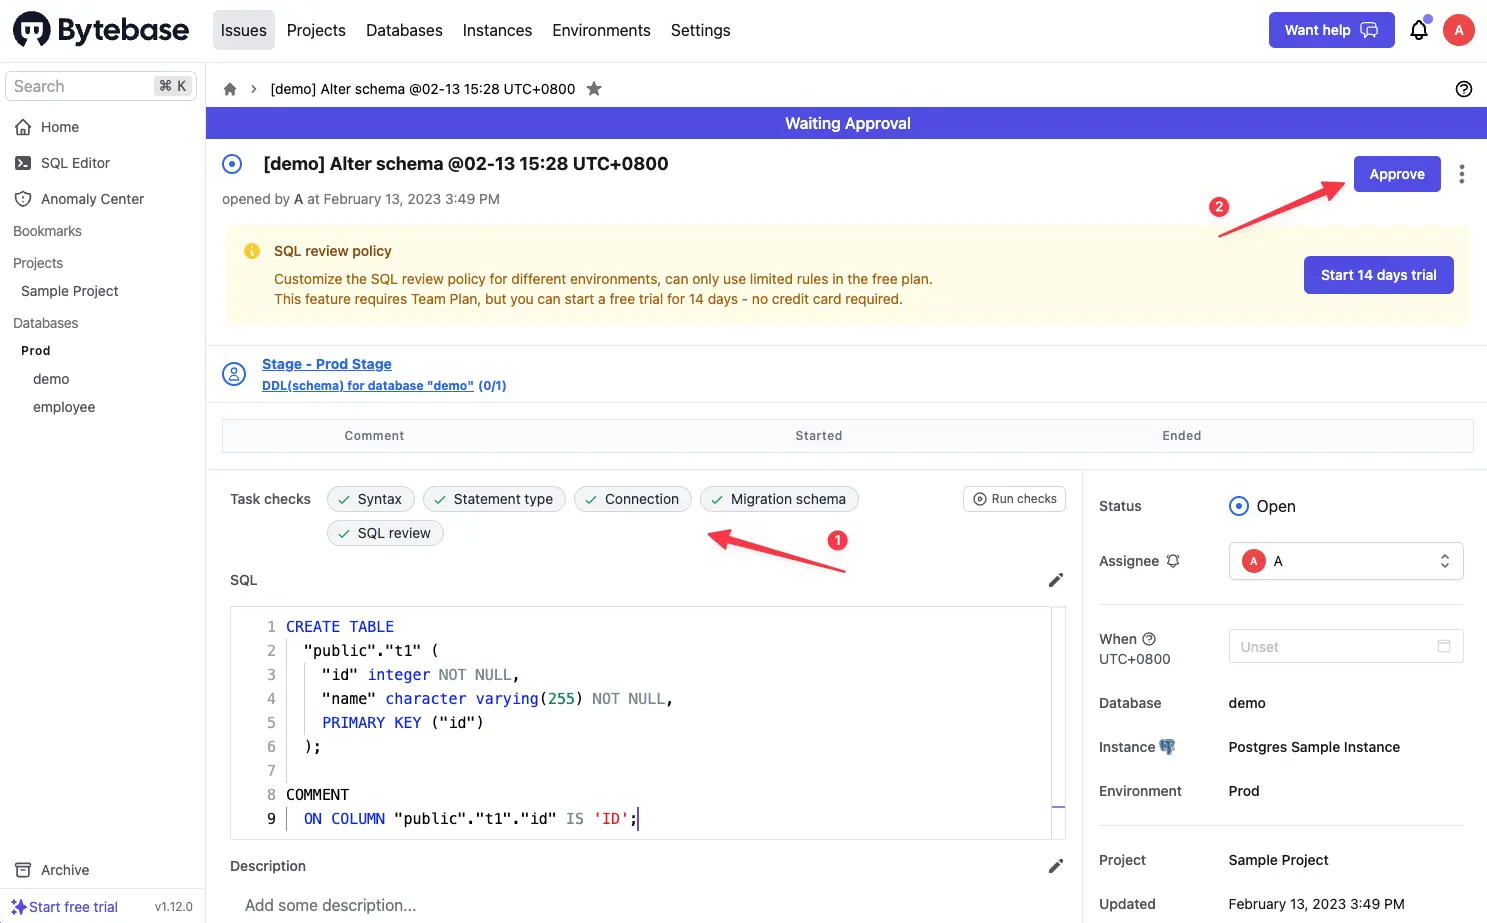
Task: Open the Settings tab
Action: [701, 30]
